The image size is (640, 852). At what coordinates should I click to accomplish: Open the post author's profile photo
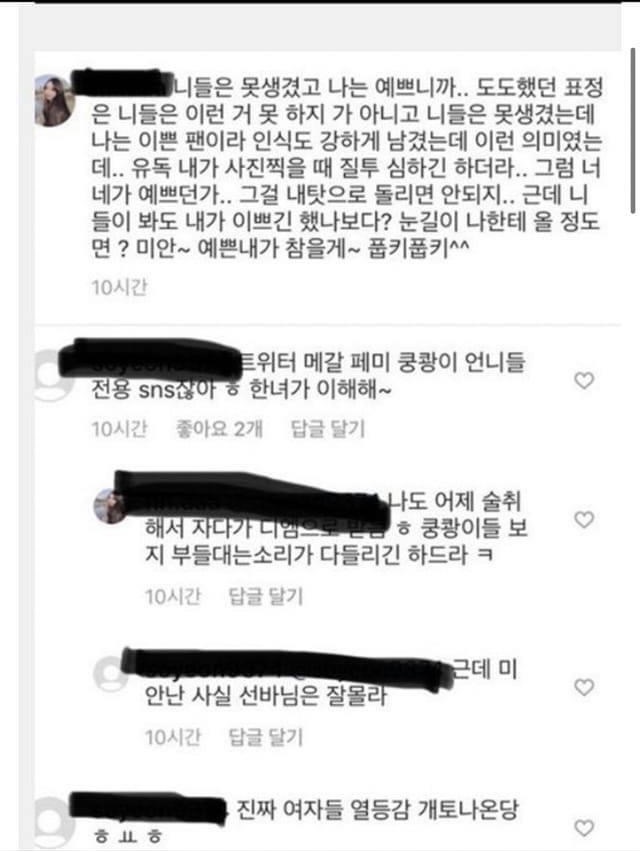pos(54,101)
